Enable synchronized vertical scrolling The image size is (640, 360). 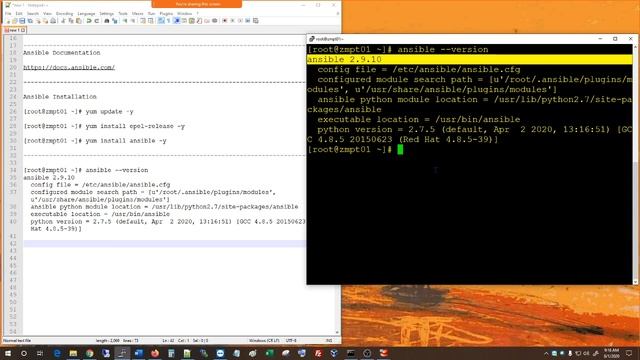[142, 21]
